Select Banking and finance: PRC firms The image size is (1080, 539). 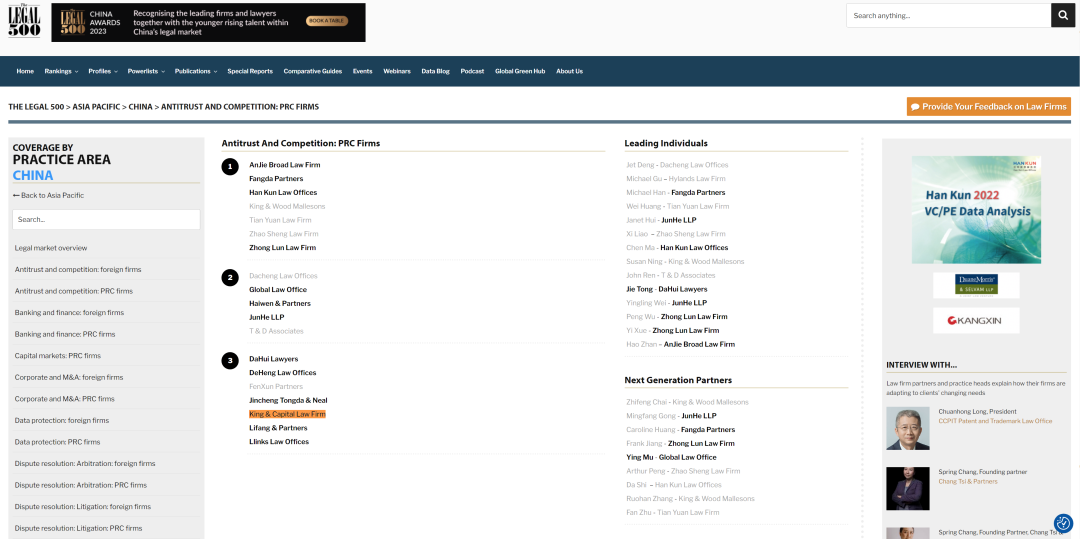point(65,334)
